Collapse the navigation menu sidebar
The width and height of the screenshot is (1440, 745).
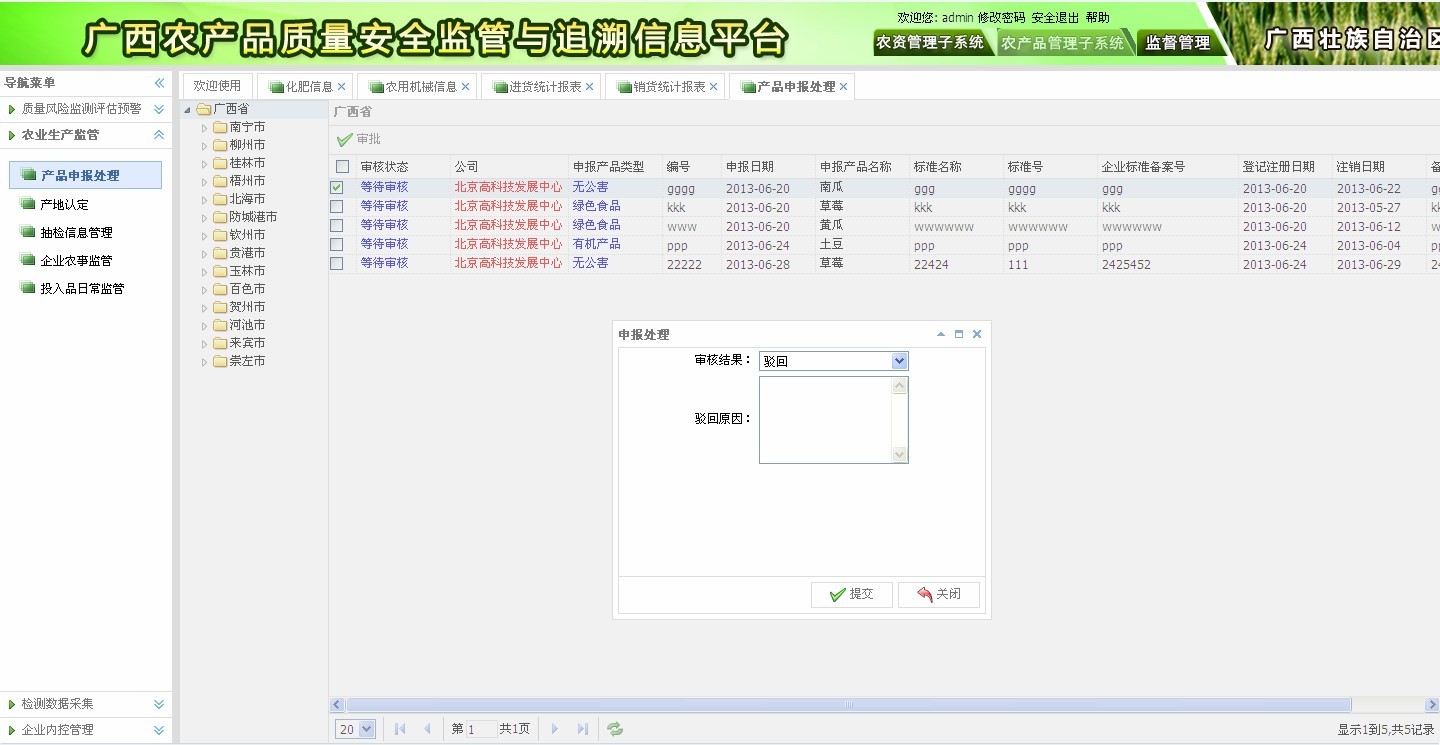coord(159,83)
